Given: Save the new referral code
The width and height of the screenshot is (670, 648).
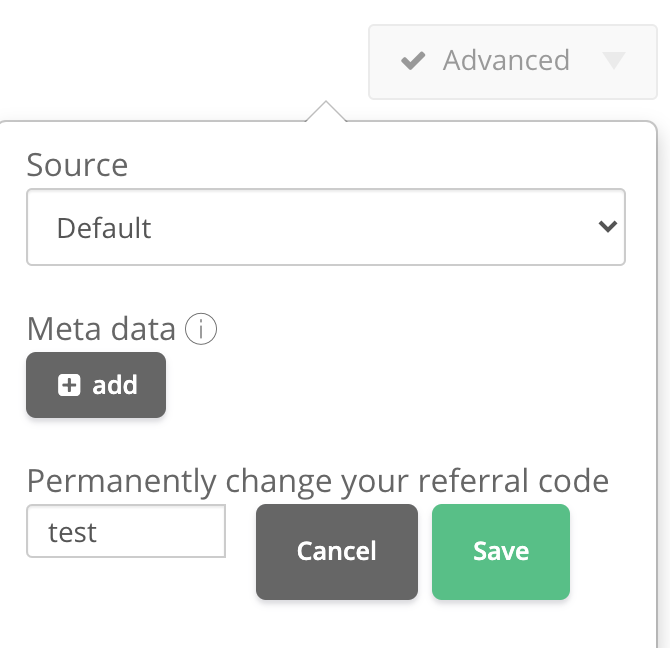Looking at the screenshot, I should point(500,551).
